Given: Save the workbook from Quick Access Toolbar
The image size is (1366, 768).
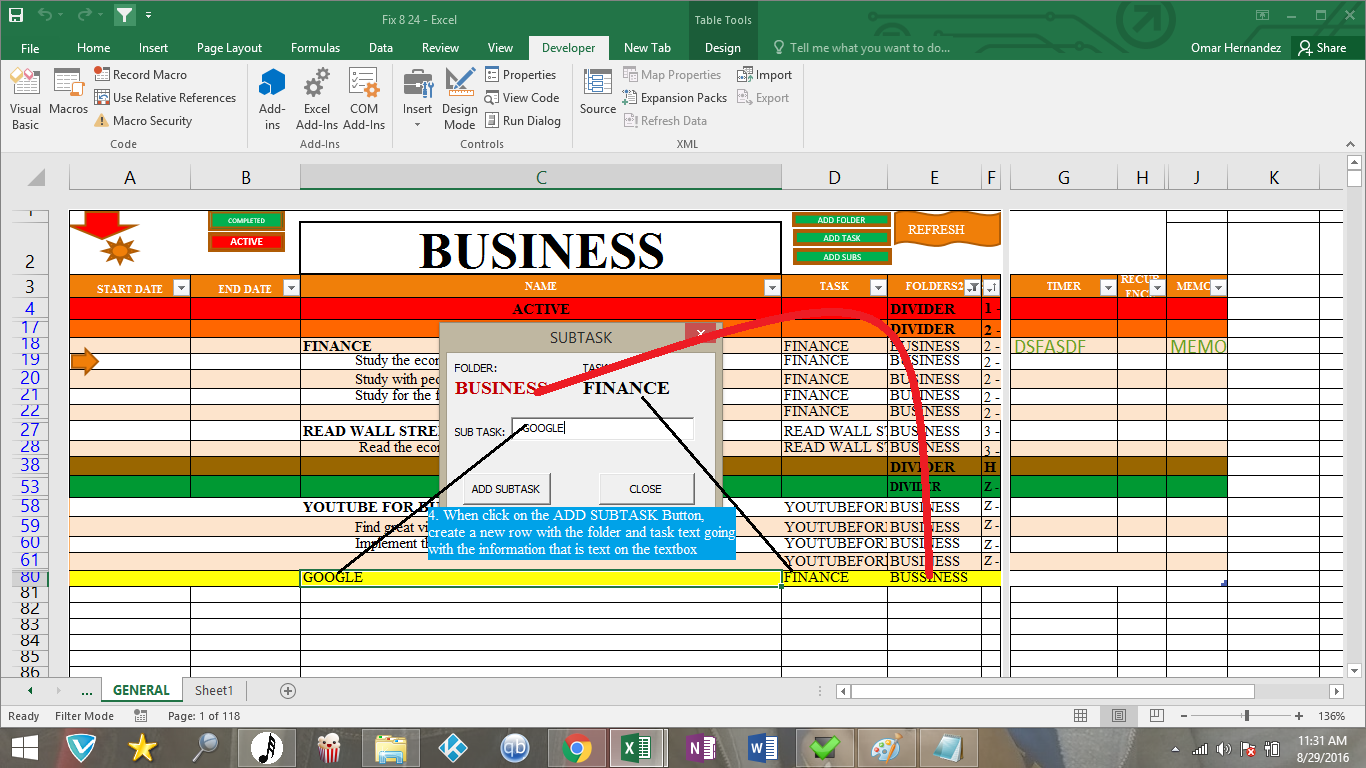Looking at the screenshot, I should 16,15.
